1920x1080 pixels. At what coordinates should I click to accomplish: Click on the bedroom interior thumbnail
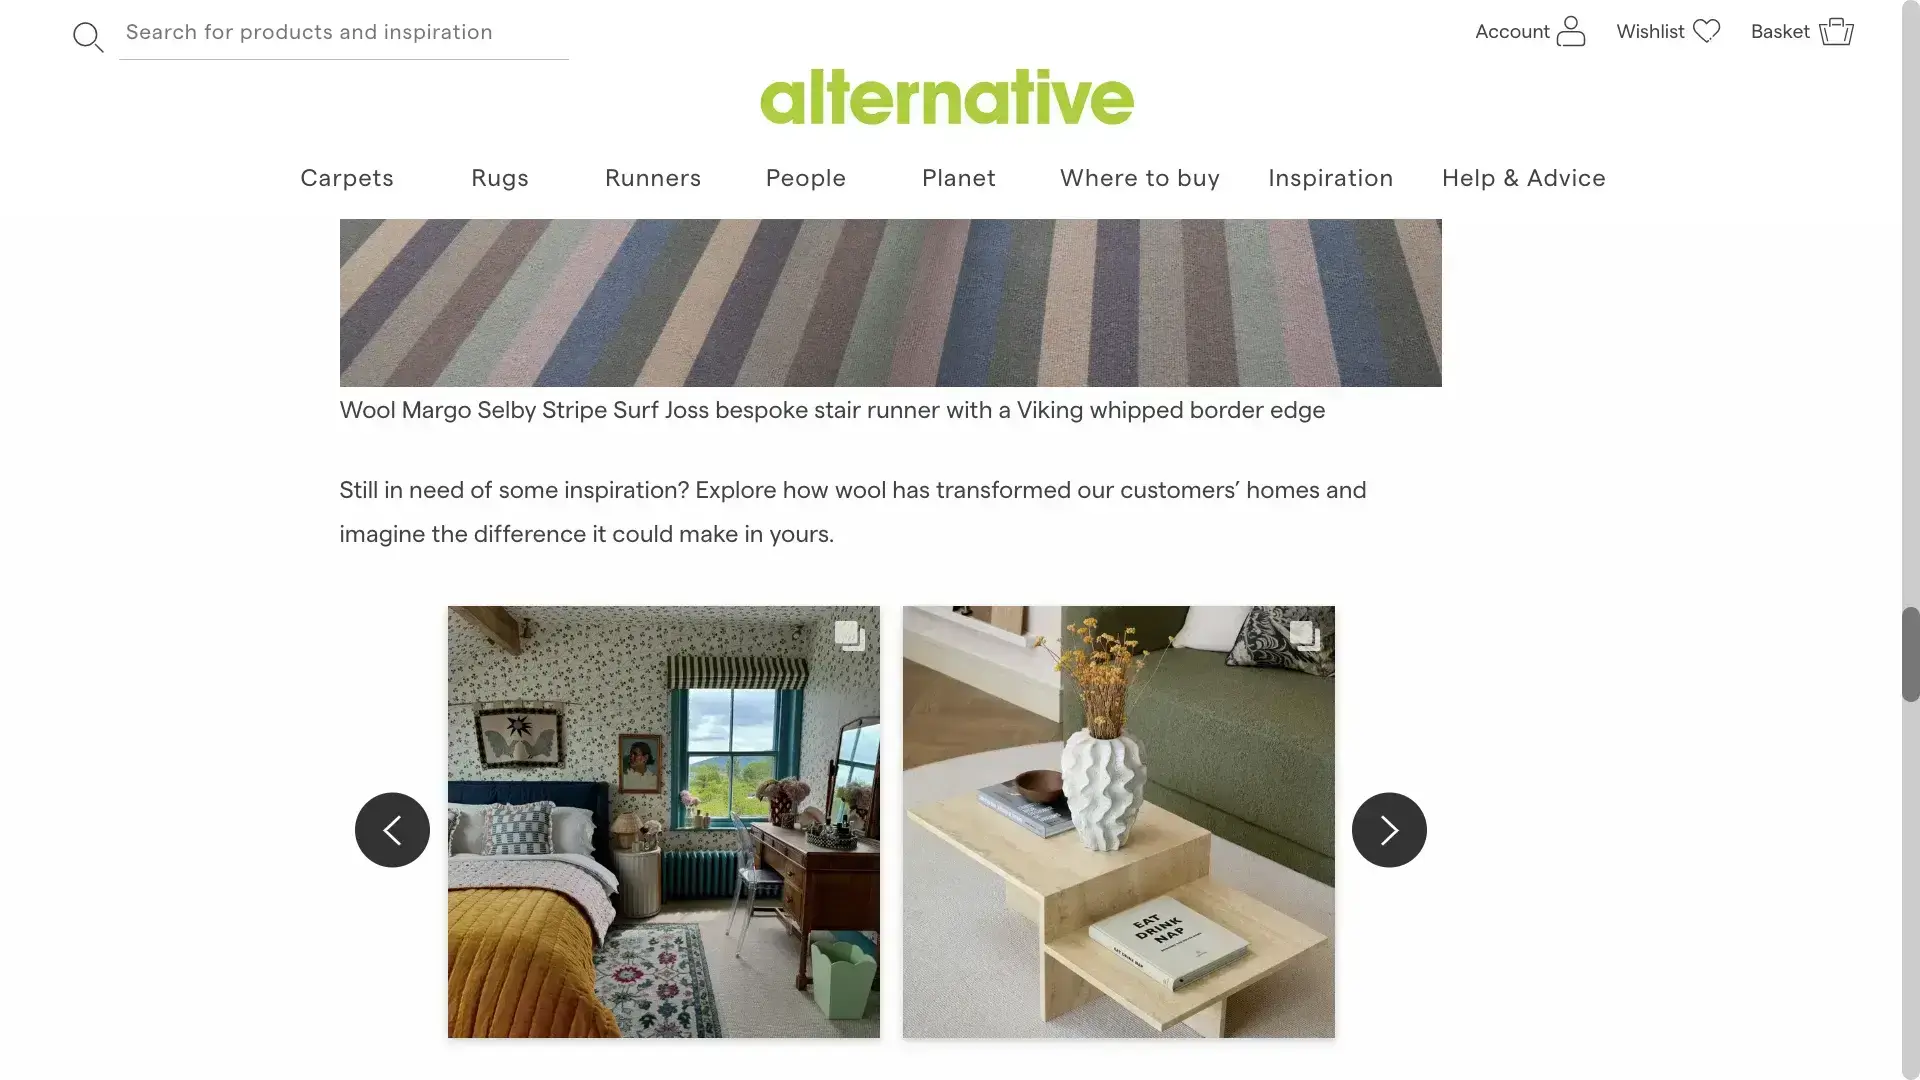pyautogui.click(x=663, y=822)
